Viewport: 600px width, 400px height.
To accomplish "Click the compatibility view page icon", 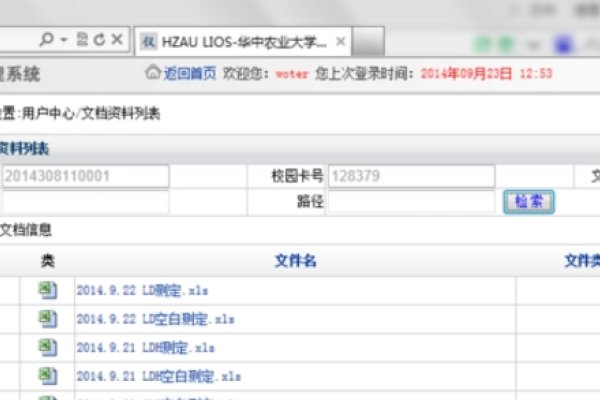I will [x=82, y=39].
